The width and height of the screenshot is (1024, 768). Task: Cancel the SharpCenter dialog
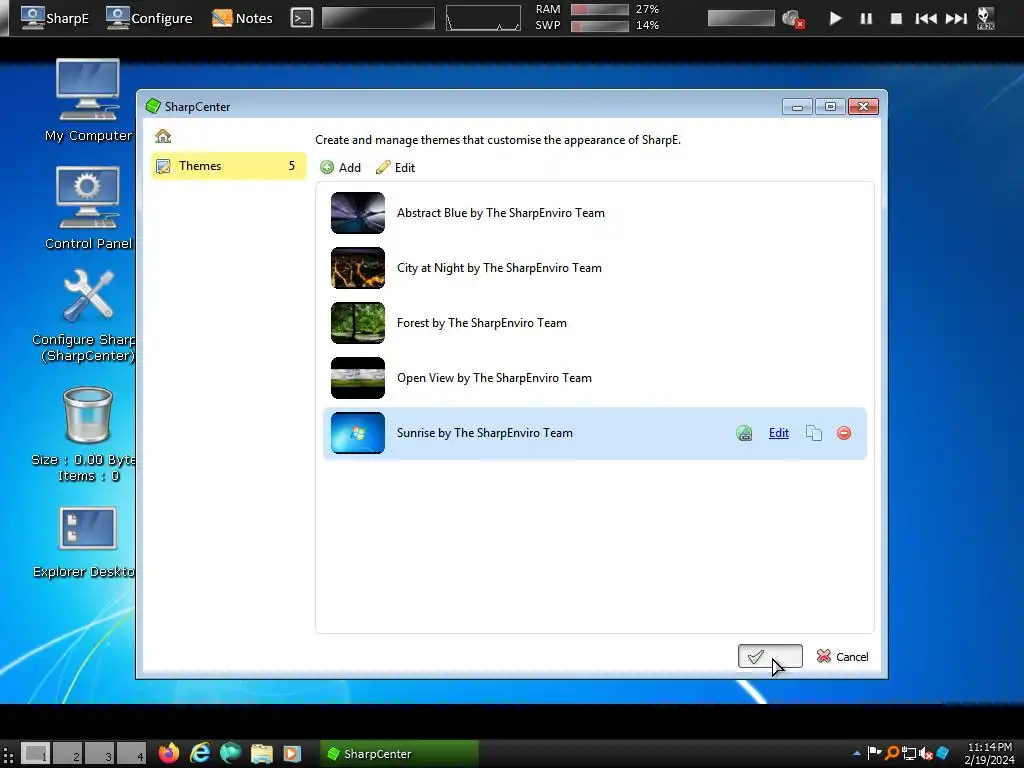coord(842,656)
